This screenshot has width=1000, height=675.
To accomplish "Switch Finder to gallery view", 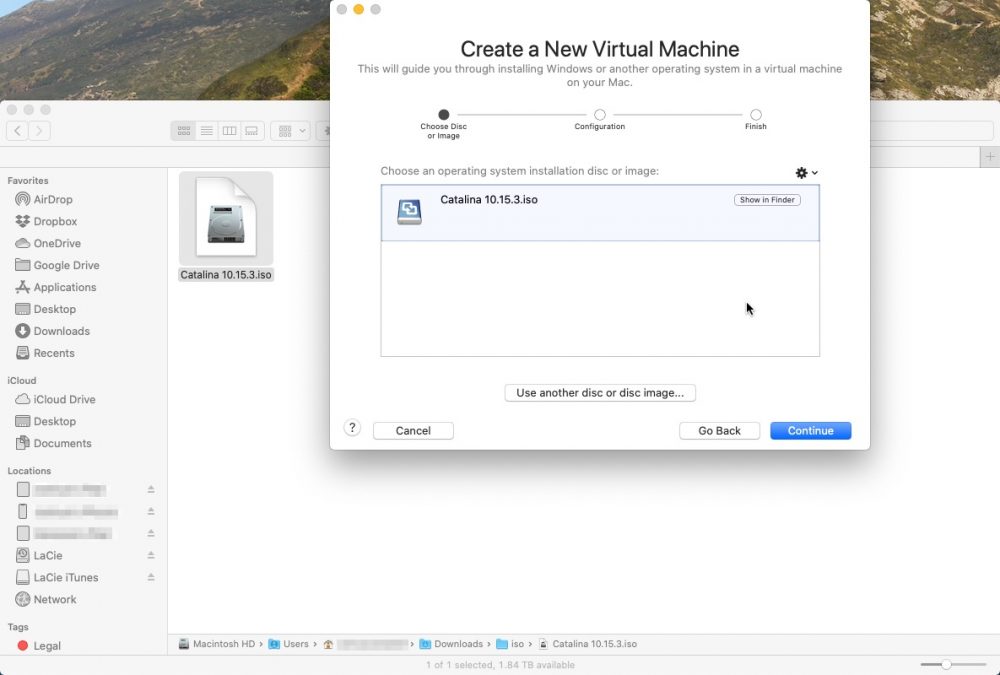I will pos(252,131).
